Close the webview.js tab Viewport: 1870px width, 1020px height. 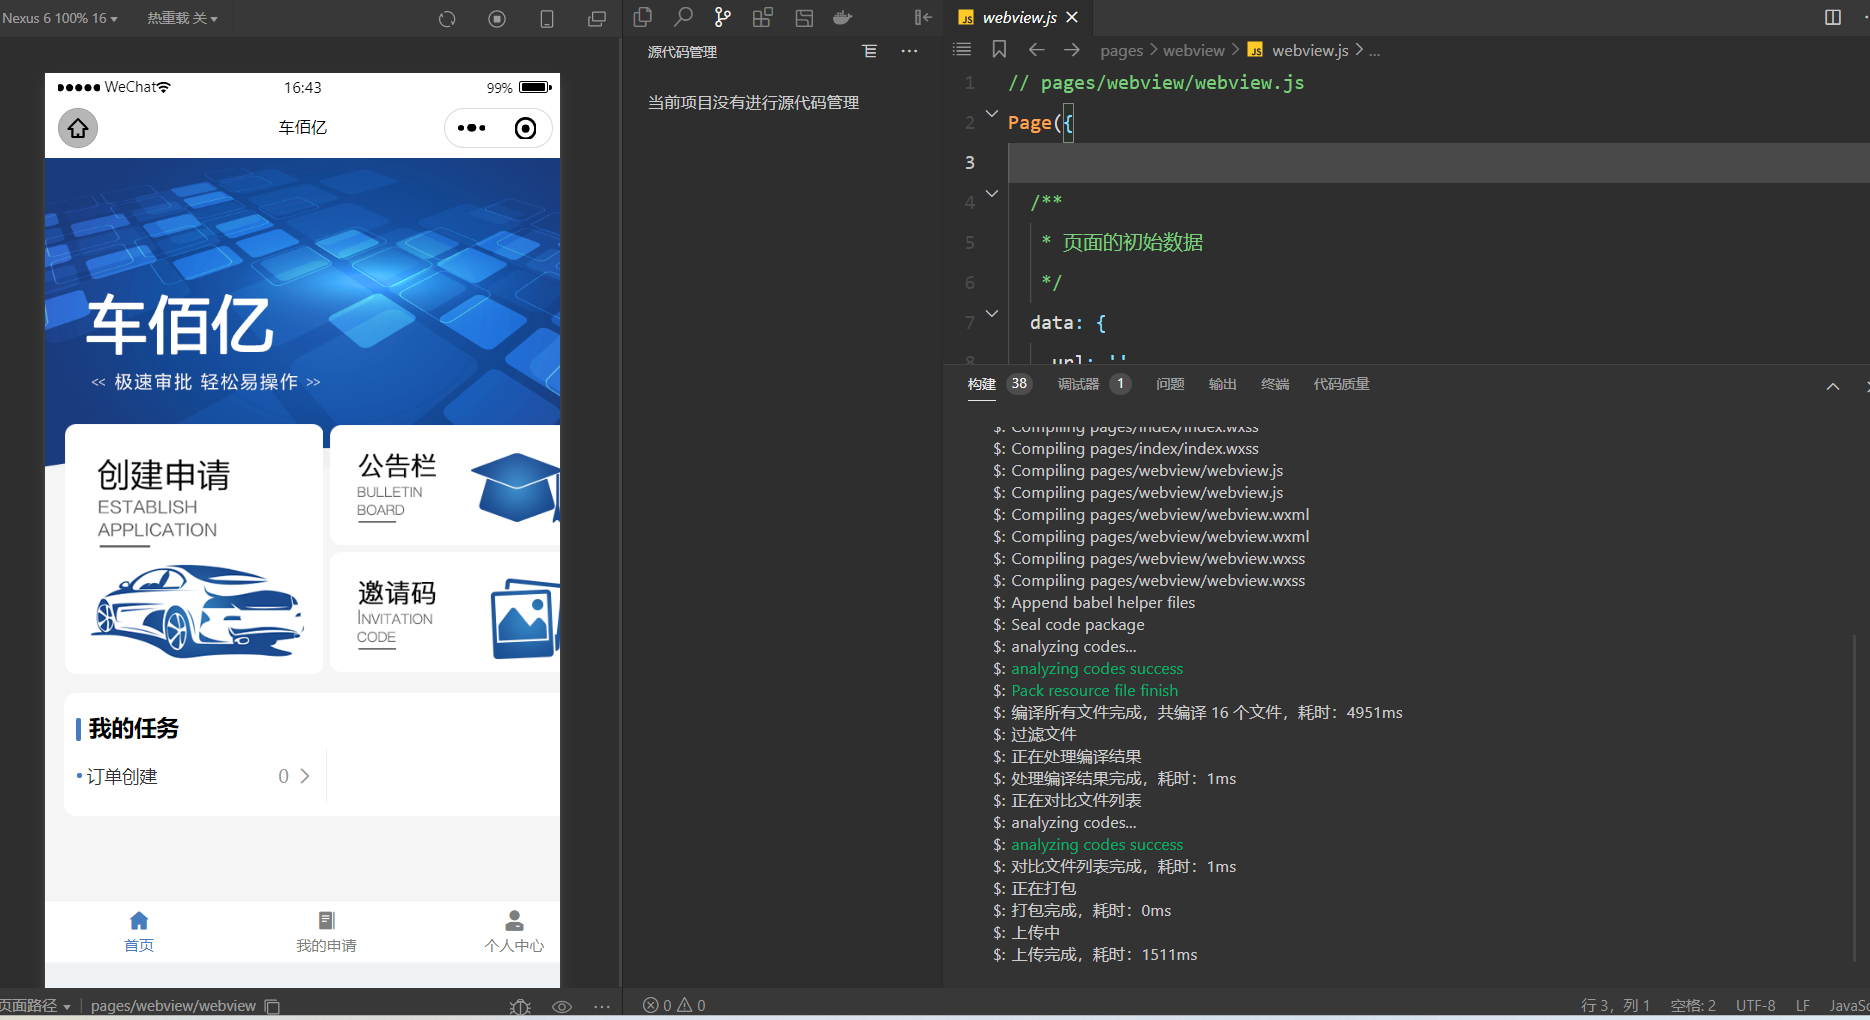tap(1072, 17)
